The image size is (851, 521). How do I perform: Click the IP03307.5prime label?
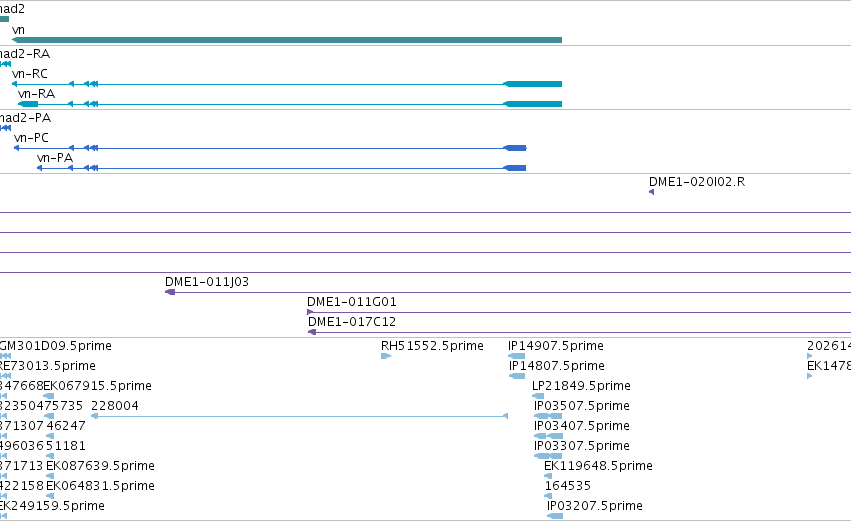pos(582,446)
